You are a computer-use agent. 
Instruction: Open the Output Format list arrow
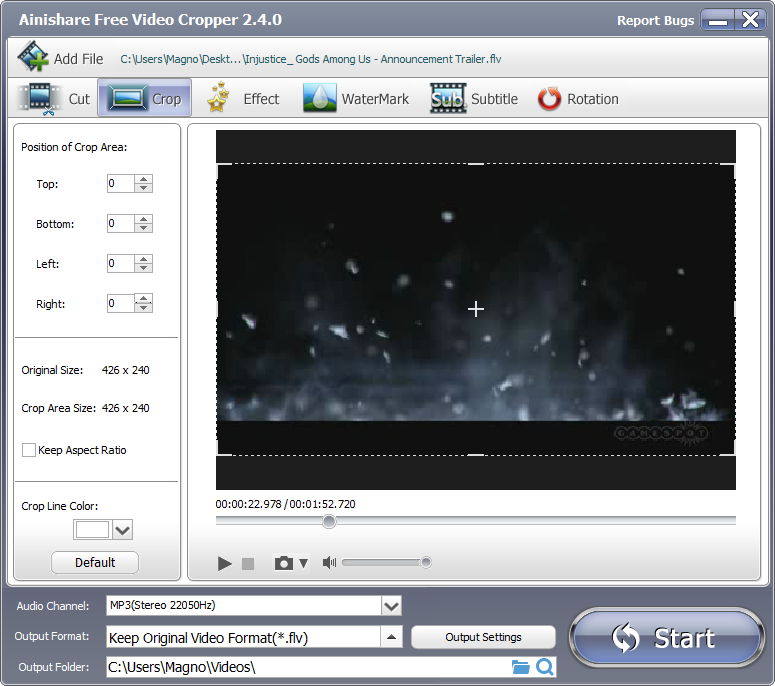391,637
